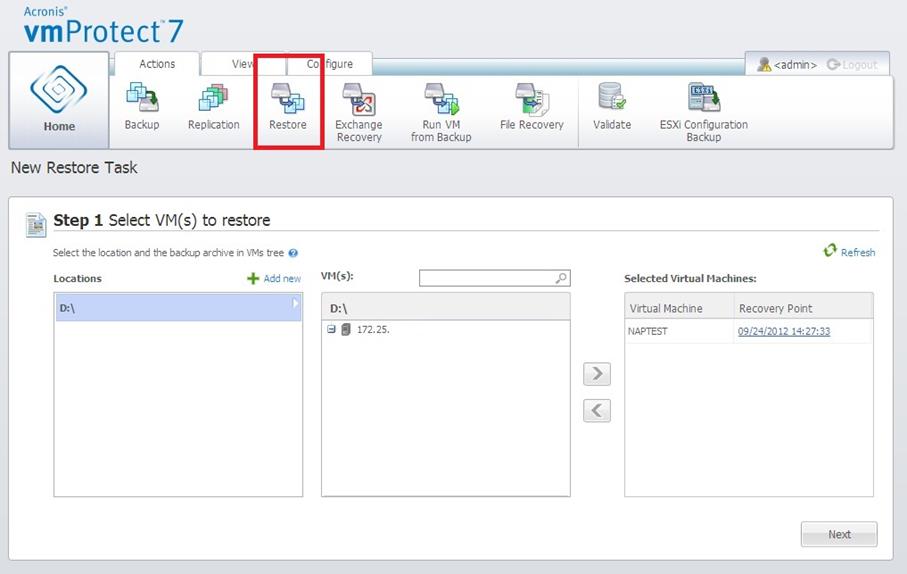This screenshot has height=574, width=907.
Task: Switch to the Configure tab
Action: 330,64
